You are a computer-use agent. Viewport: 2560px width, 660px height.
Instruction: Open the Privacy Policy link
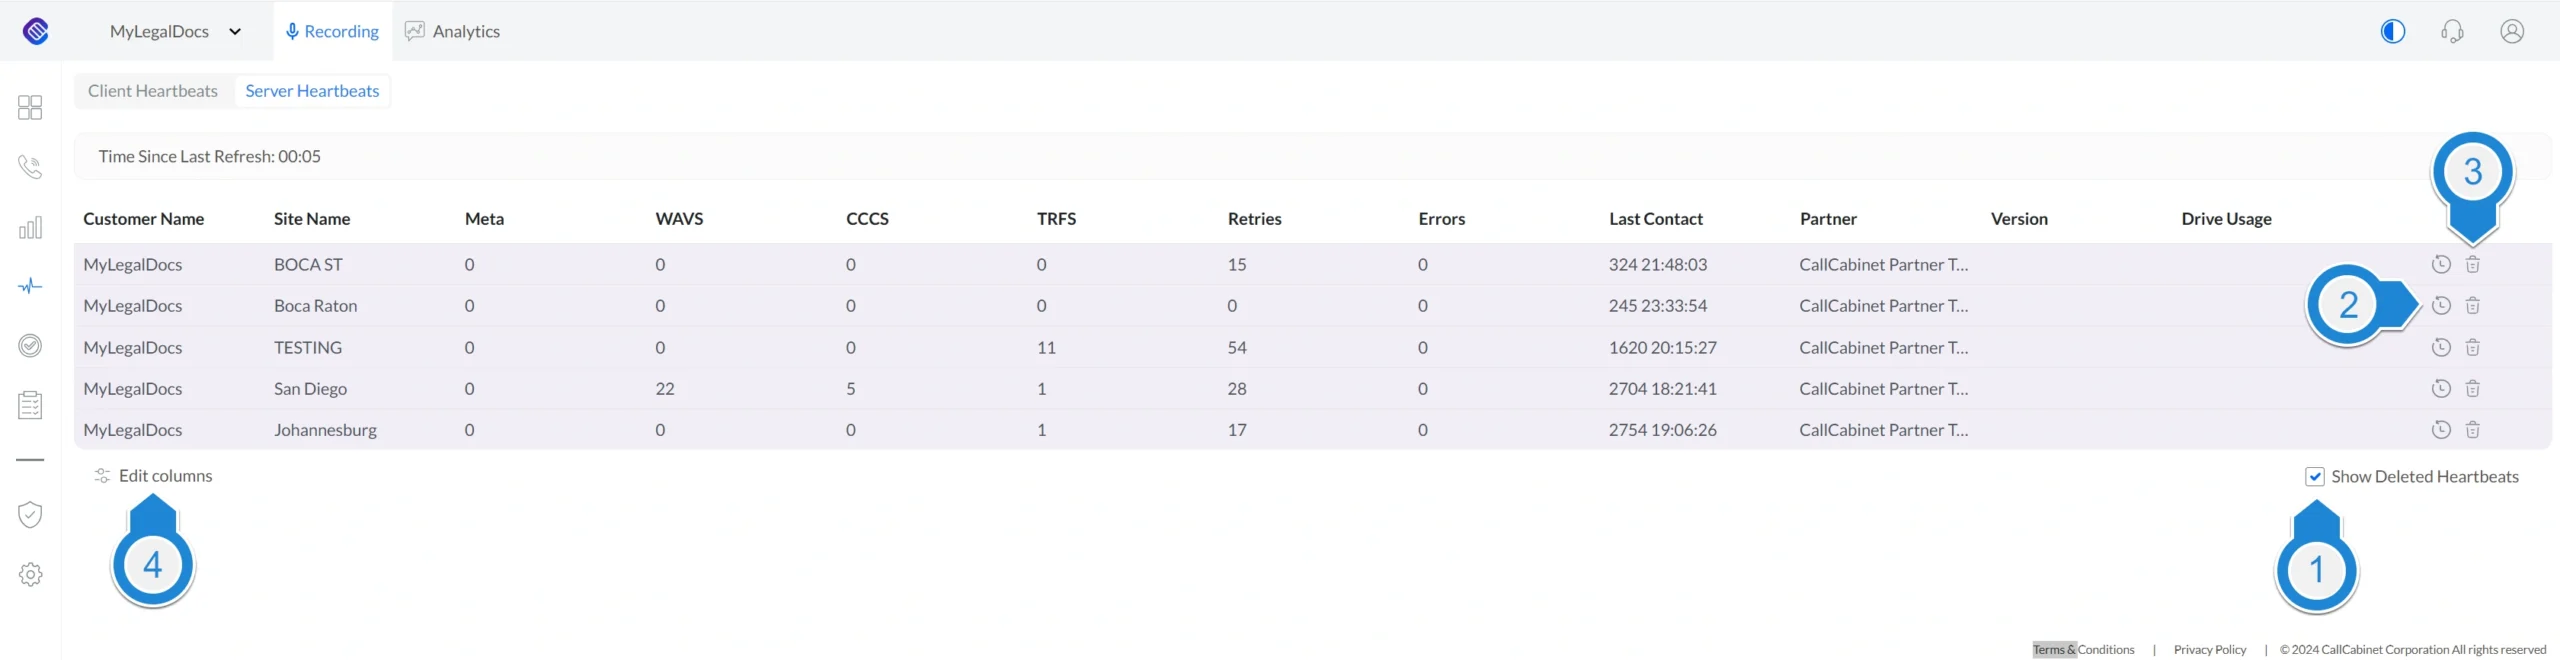[x=2210, y=650]
